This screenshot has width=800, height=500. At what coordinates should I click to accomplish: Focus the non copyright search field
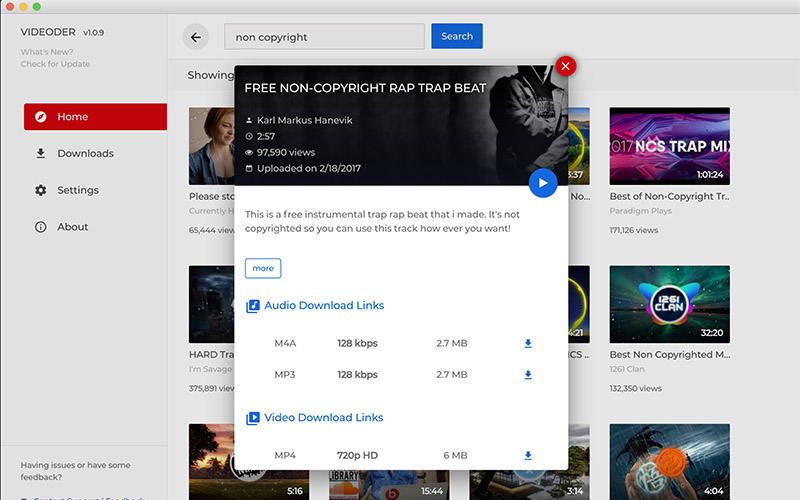coord(324,37)
